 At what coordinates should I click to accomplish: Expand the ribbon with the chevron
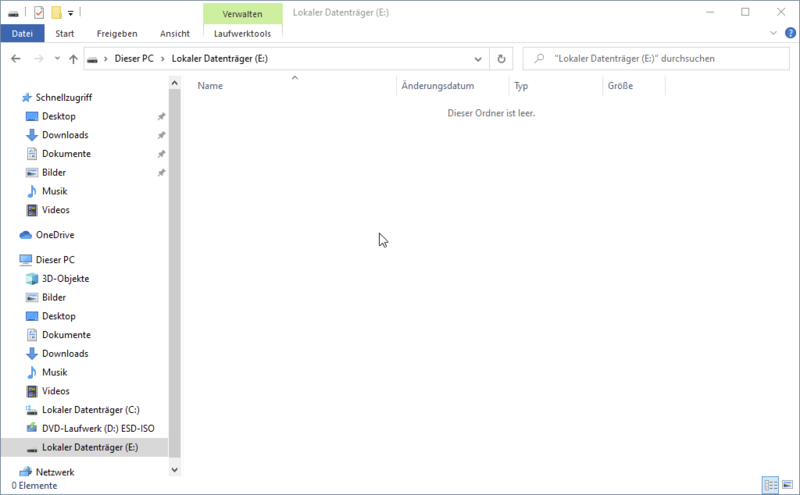pyautogui.click(x=775, y=33)
